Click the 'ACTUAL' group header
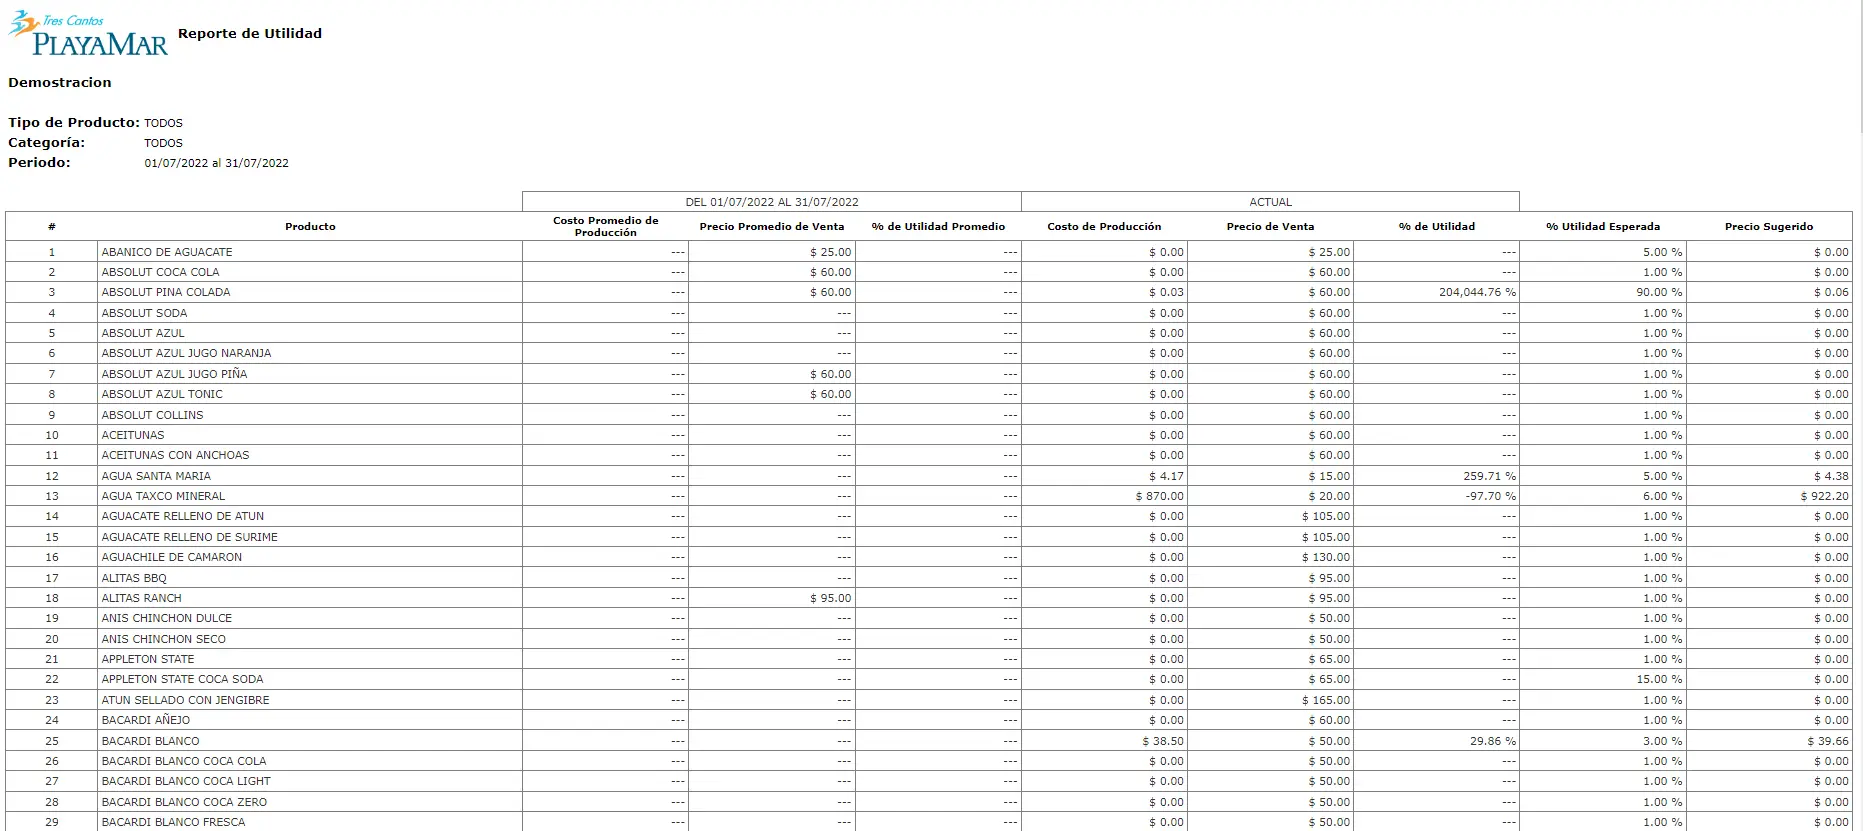Viewport: 1863px width, 831px height. (1270, 202)
